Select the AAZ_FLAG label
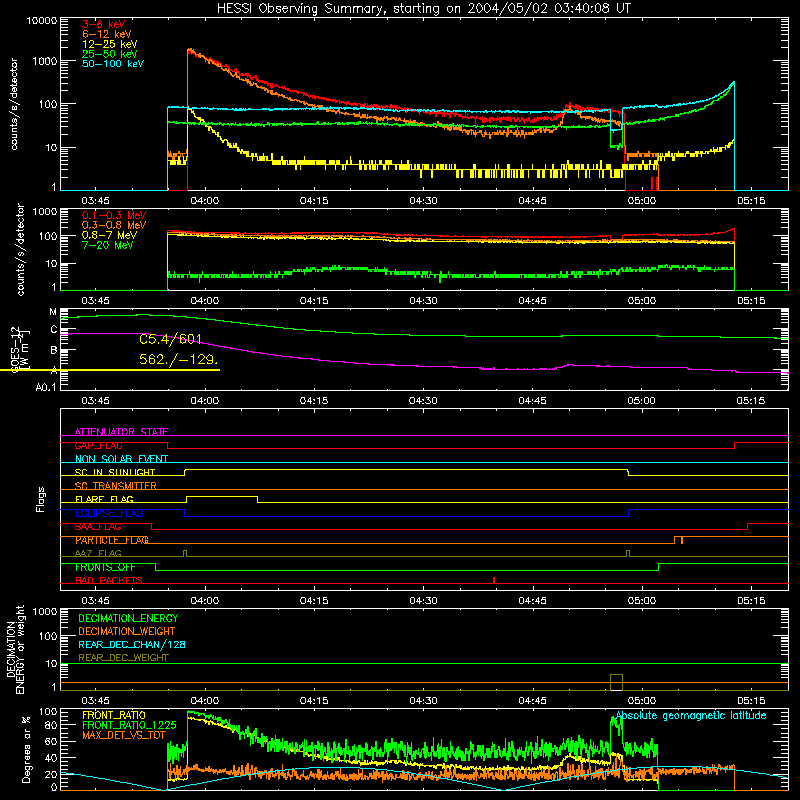The width and height of the screenshot is (800, 800). click(98, 553)
